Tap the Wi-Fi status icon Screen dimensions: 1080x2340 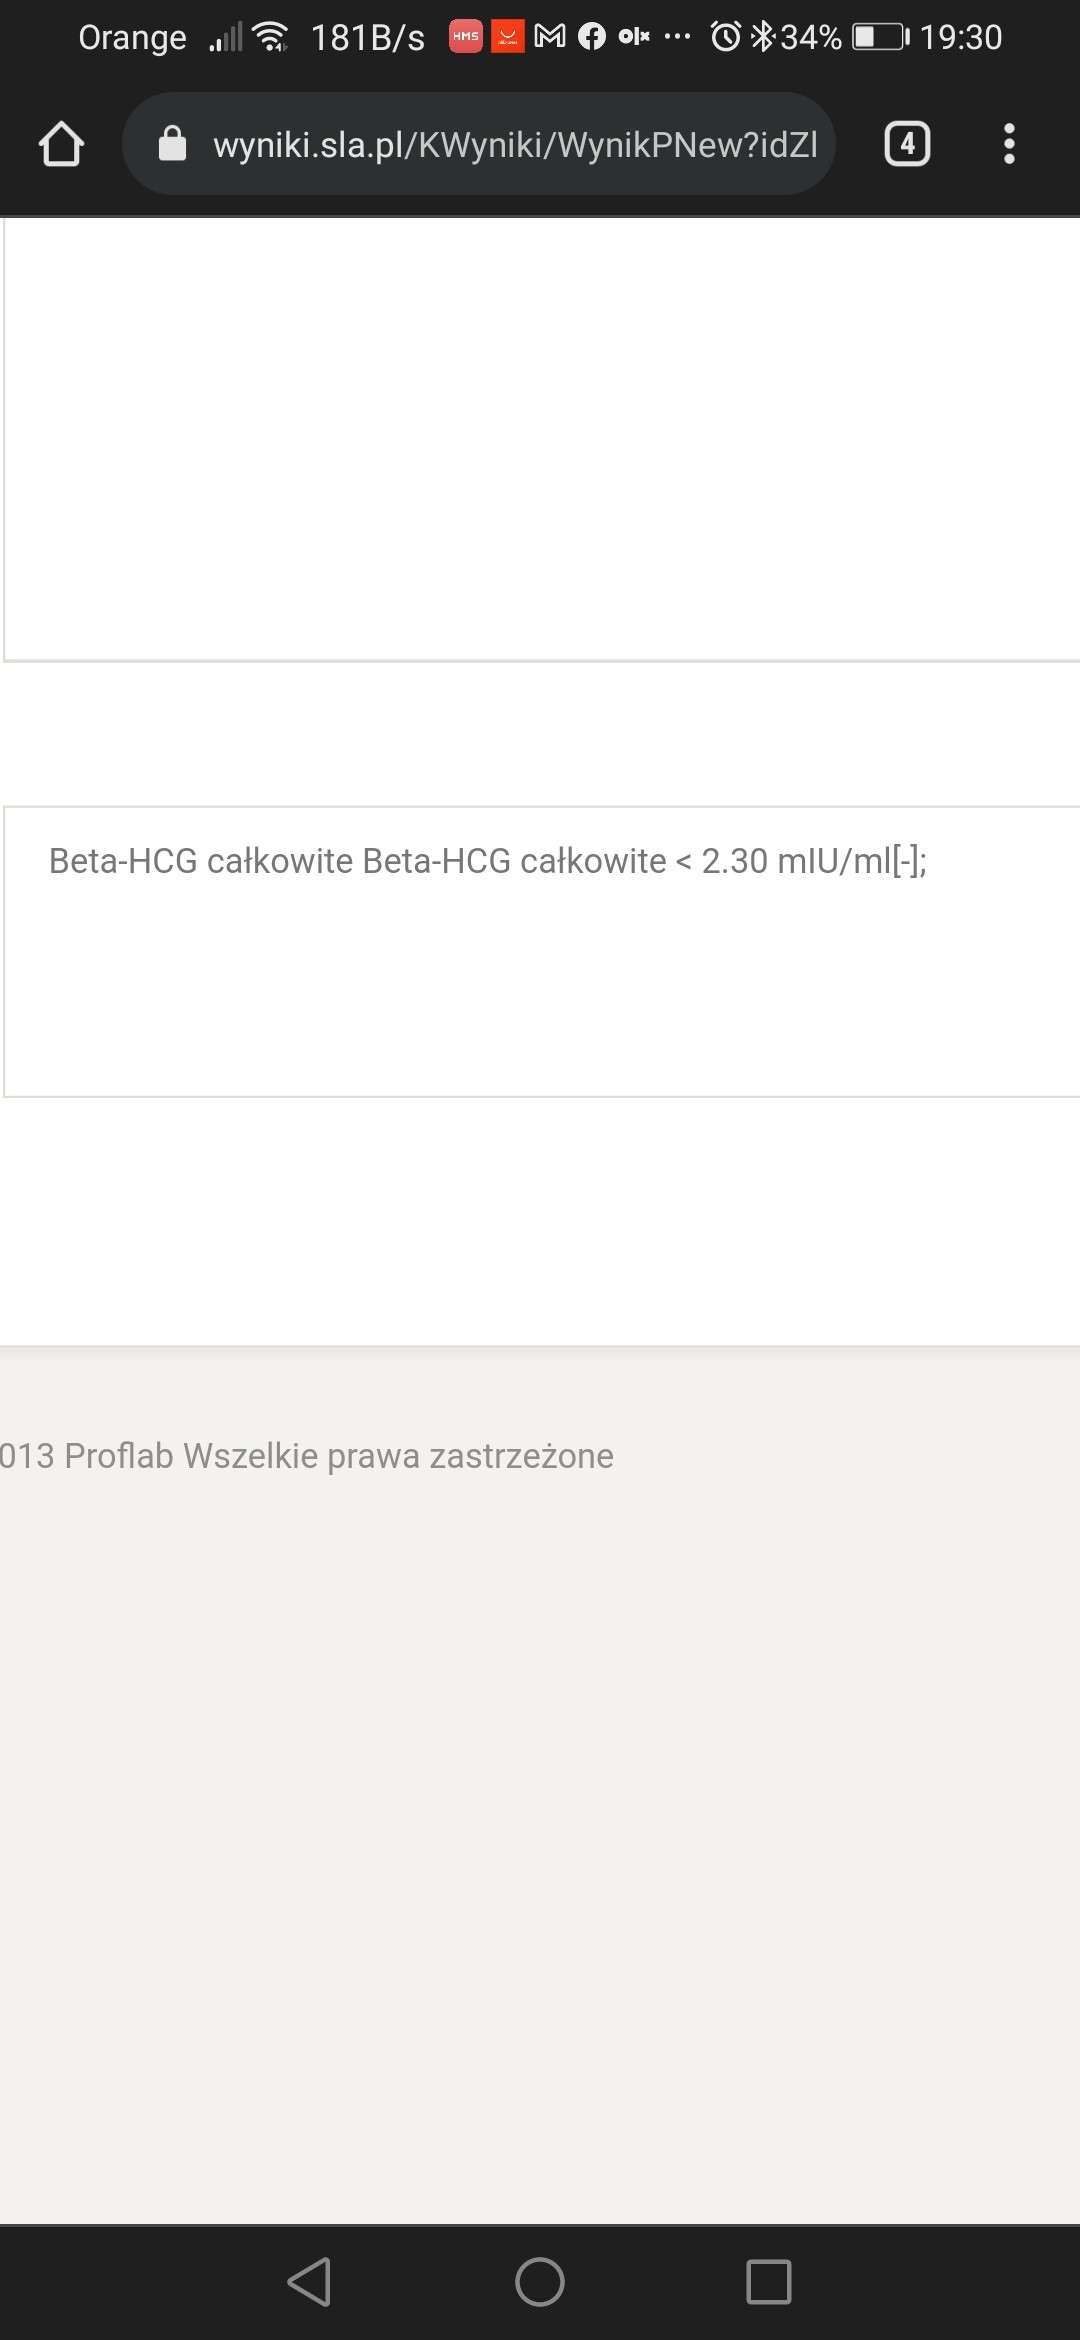[x=271, y=37]
